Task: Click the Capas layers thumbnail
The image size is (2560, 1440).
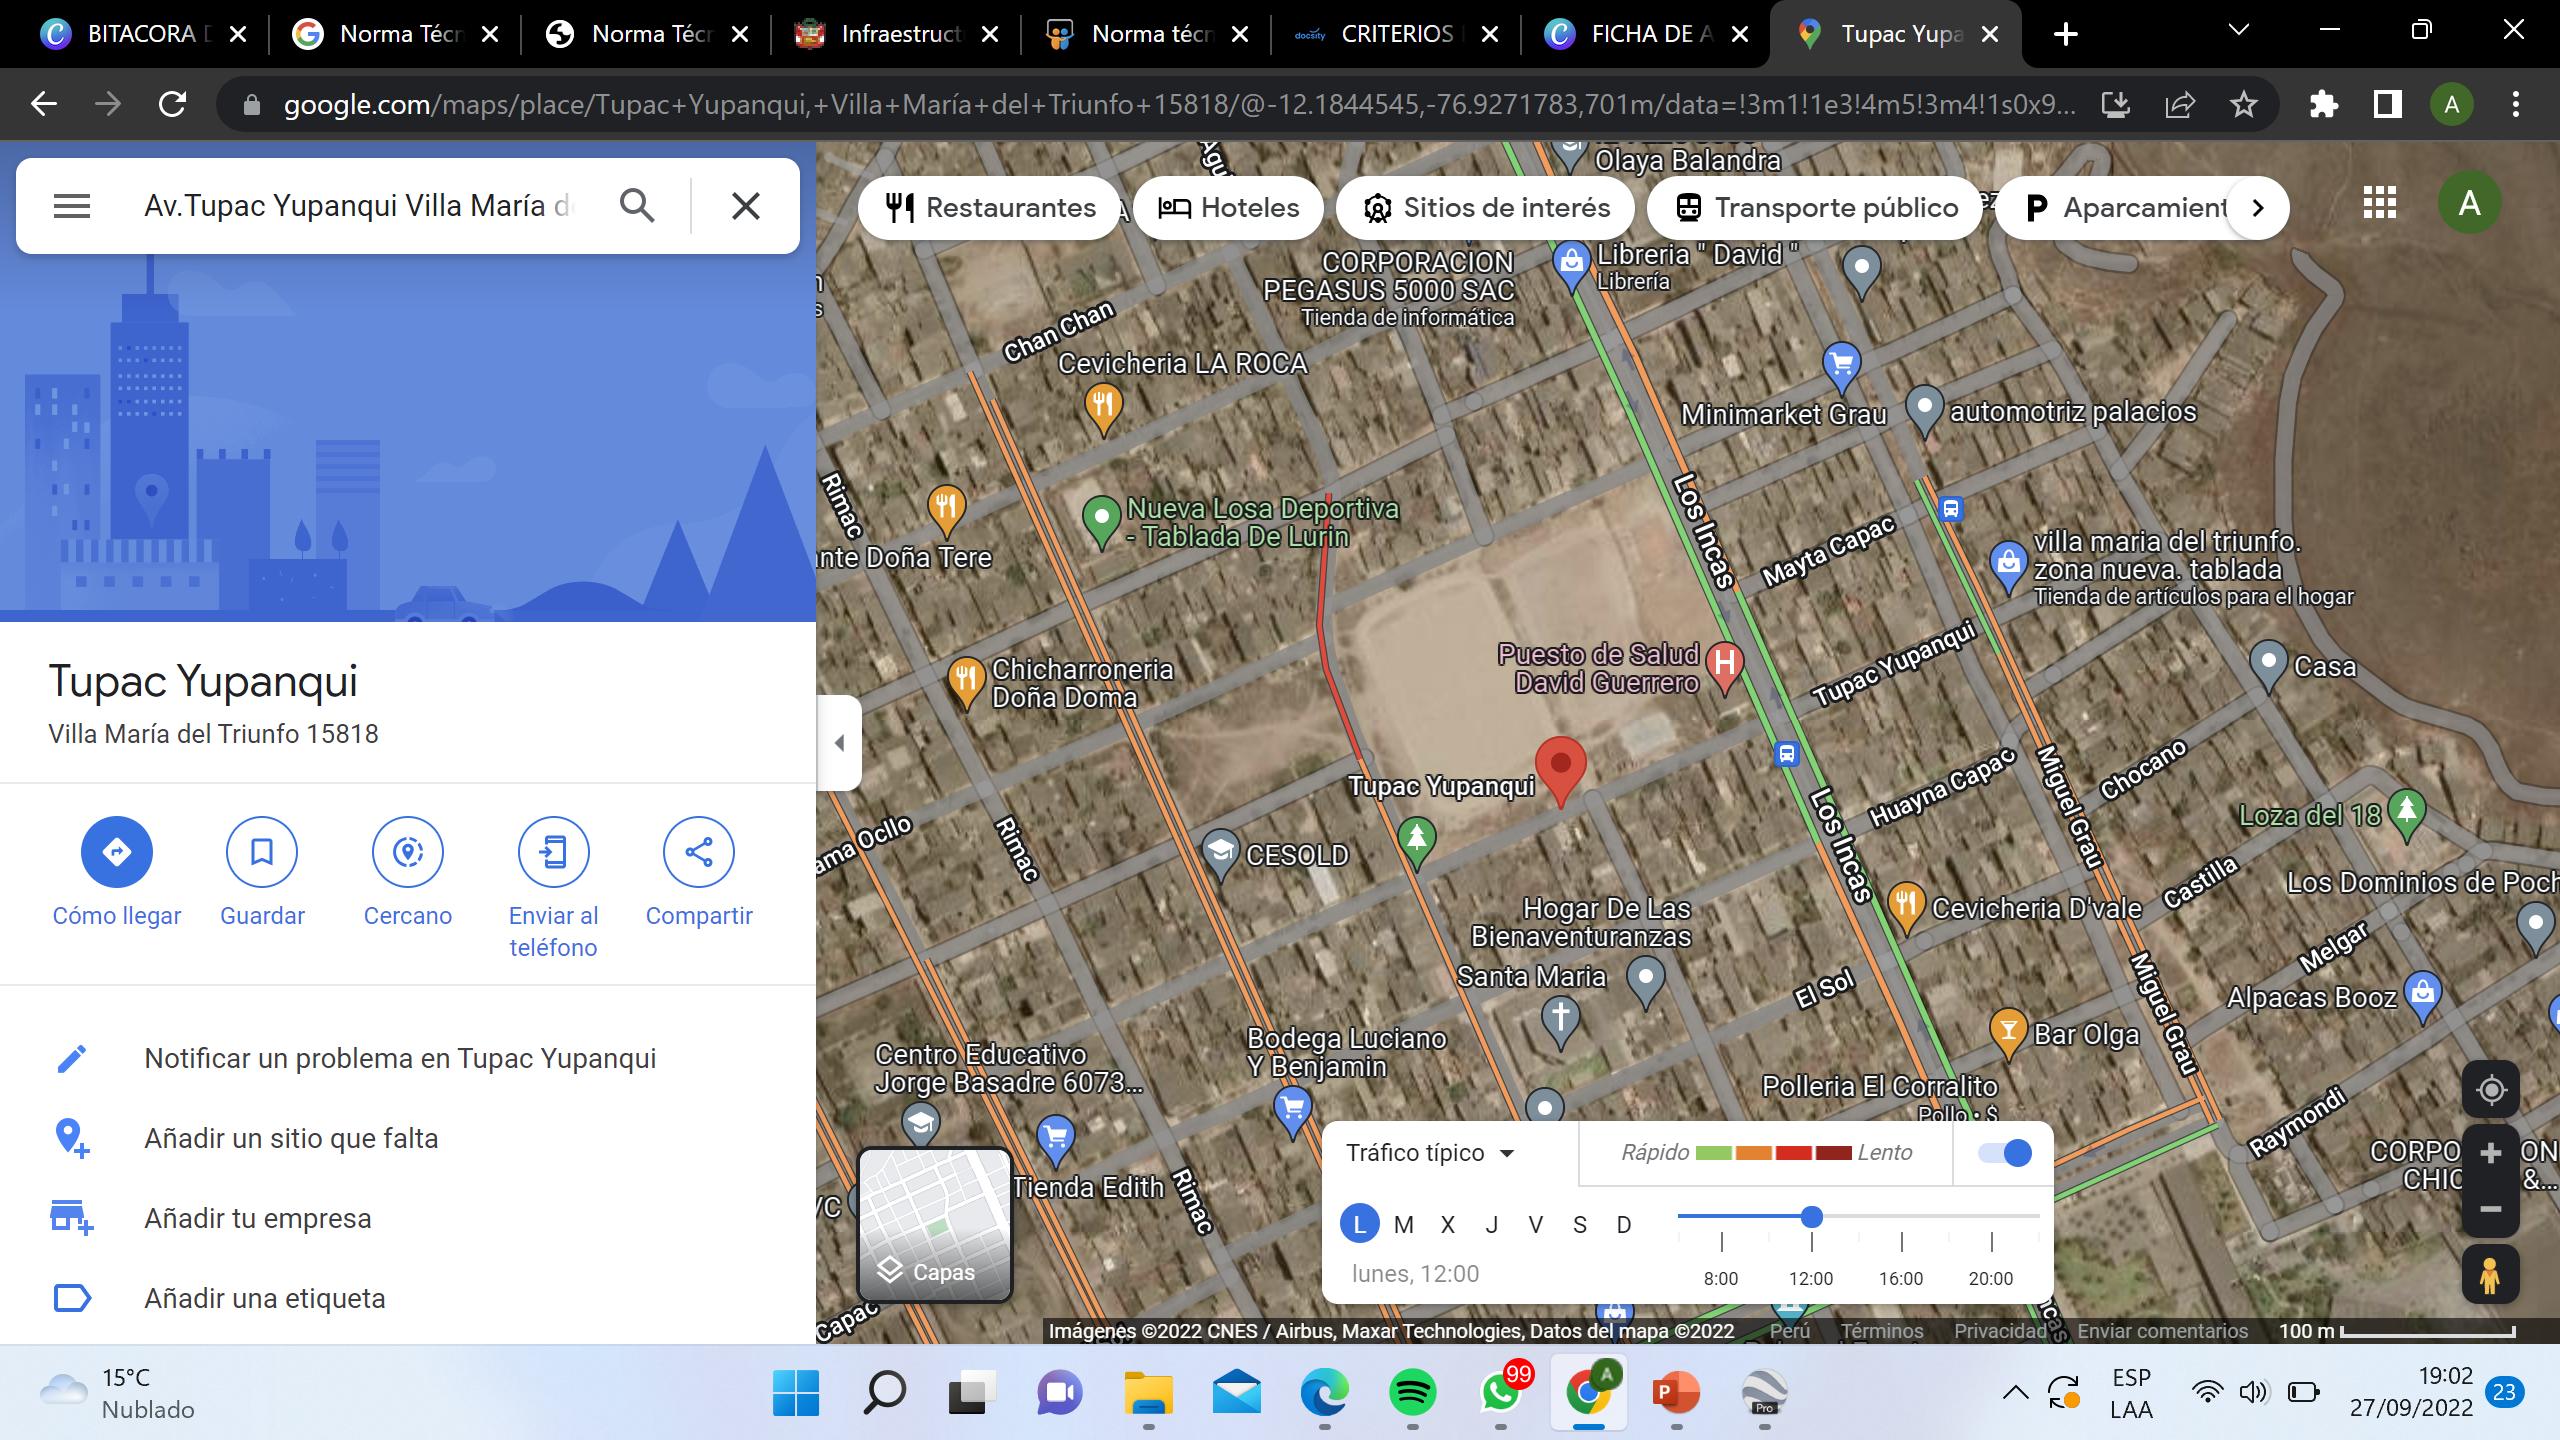Action: point(935,1225)
